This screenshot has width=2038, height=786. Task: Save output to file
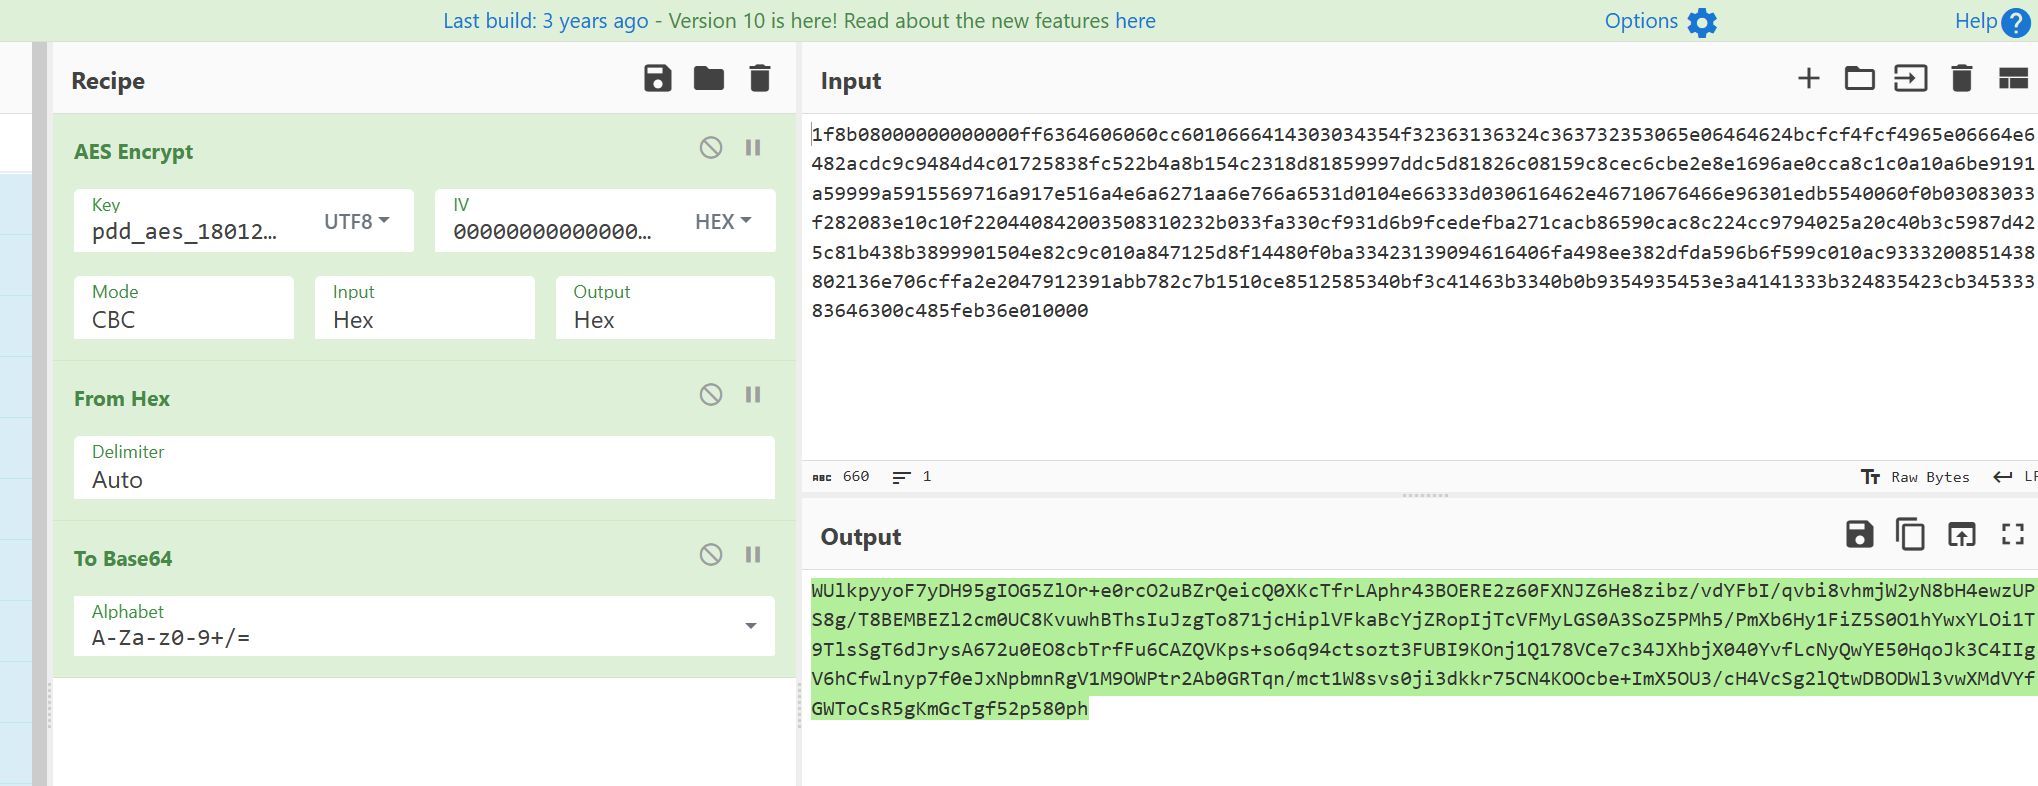pyautogui.click(x=1859, y=535)
